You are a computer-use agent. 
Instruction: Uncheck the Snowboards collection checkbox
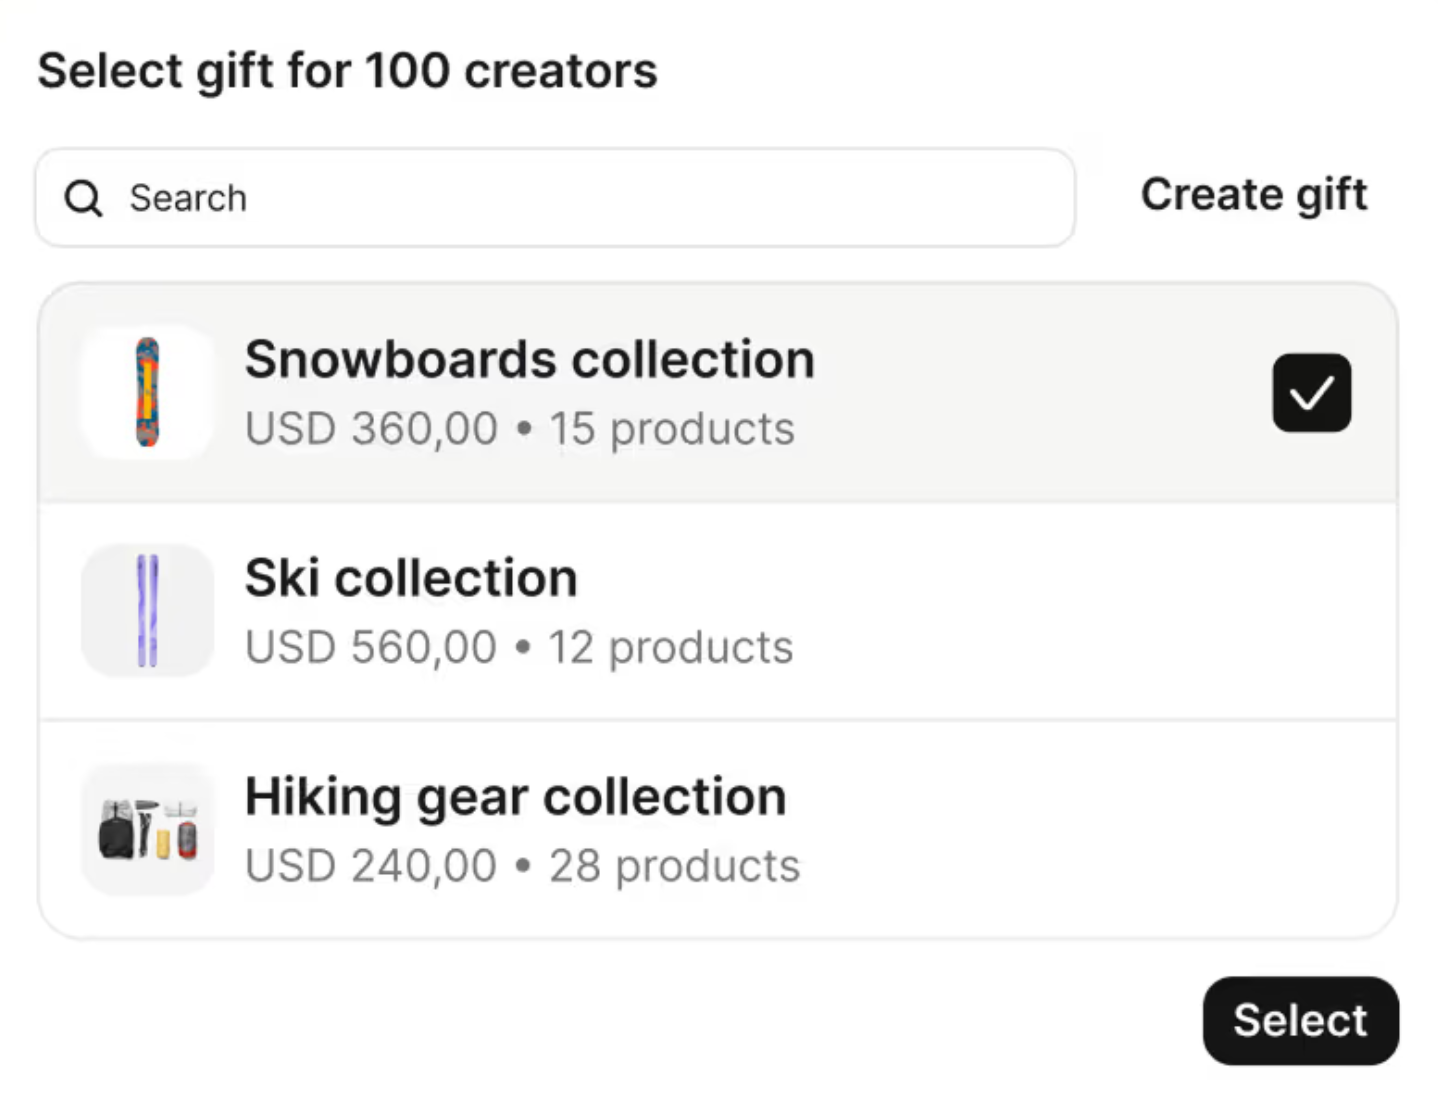pos(1311,393)
